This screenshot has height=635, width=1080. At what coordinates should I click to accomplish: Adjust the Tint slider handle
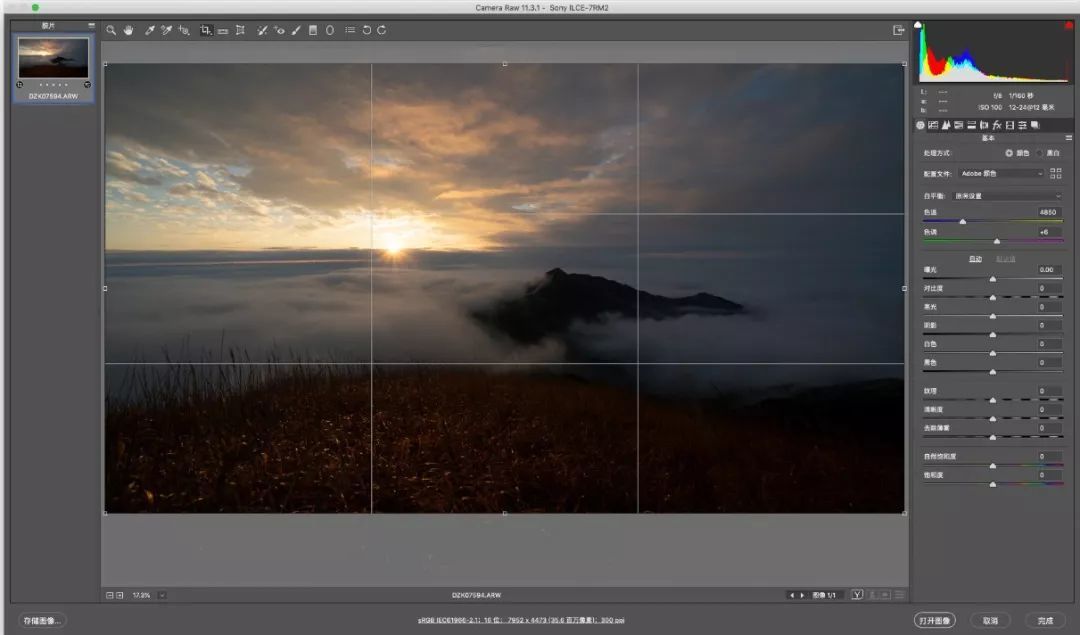pyautogui.click(x=997, y=241)
